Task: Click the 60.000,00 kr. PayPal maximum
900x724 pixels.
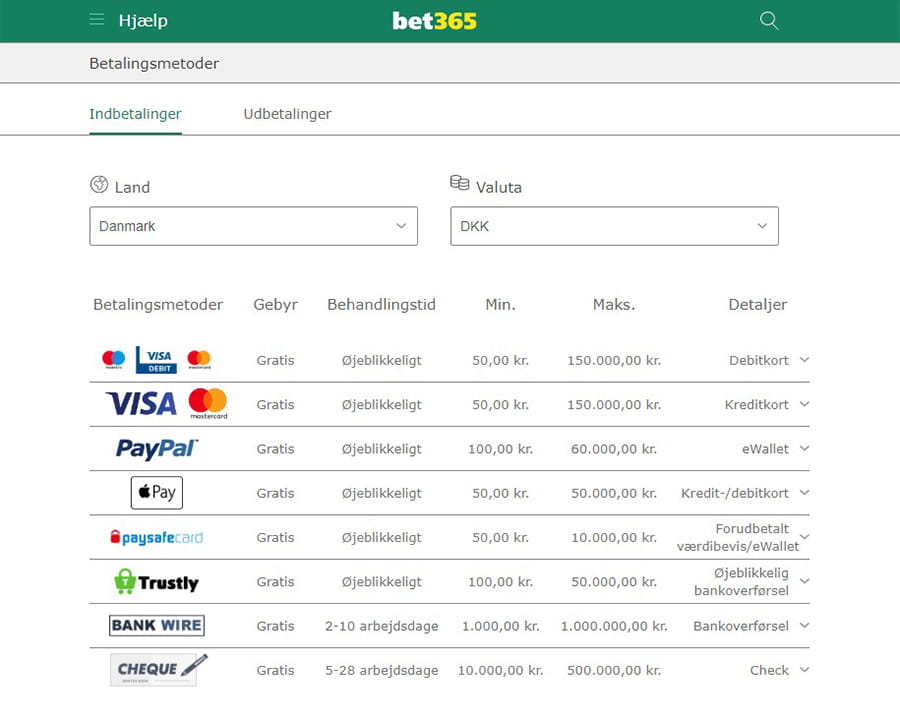Action: pos(614,449)
